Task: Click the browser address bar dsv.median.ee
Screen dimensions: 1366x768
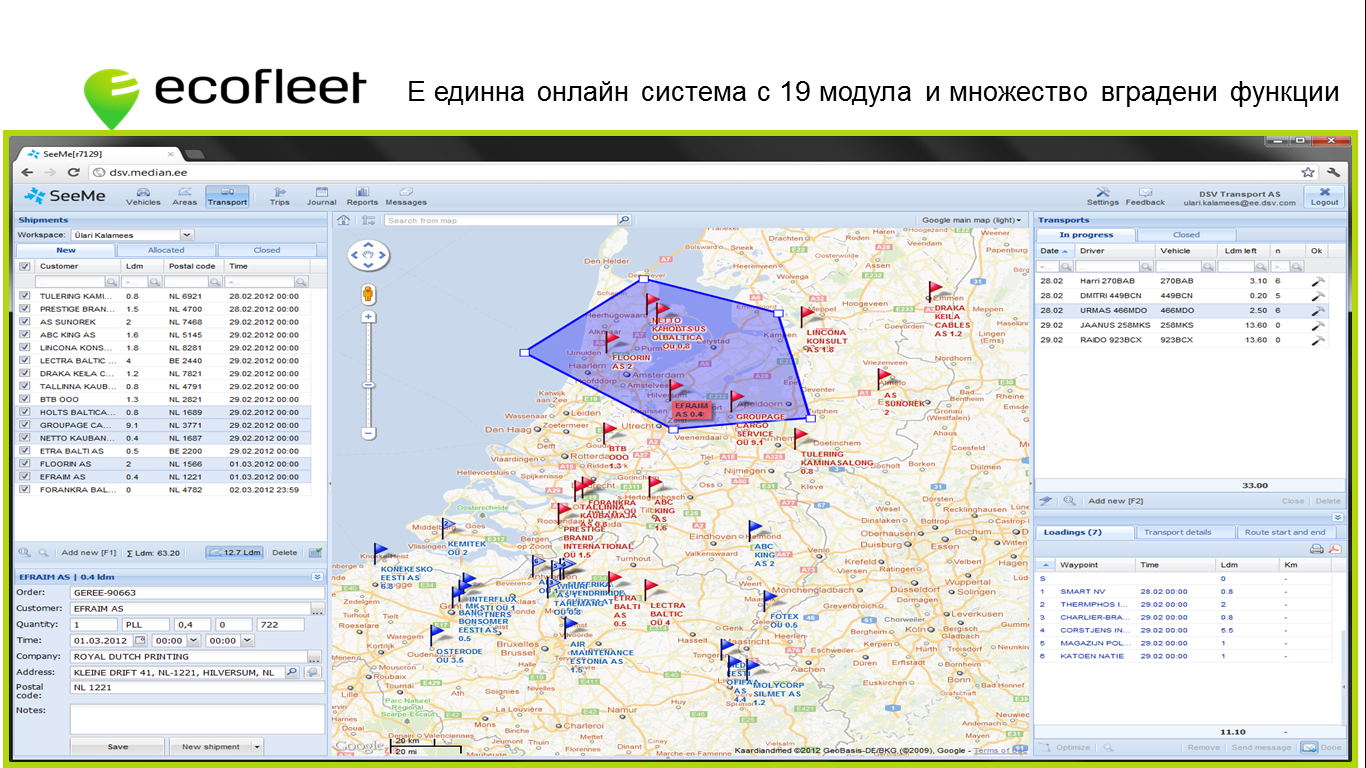Action: point(700,172)
